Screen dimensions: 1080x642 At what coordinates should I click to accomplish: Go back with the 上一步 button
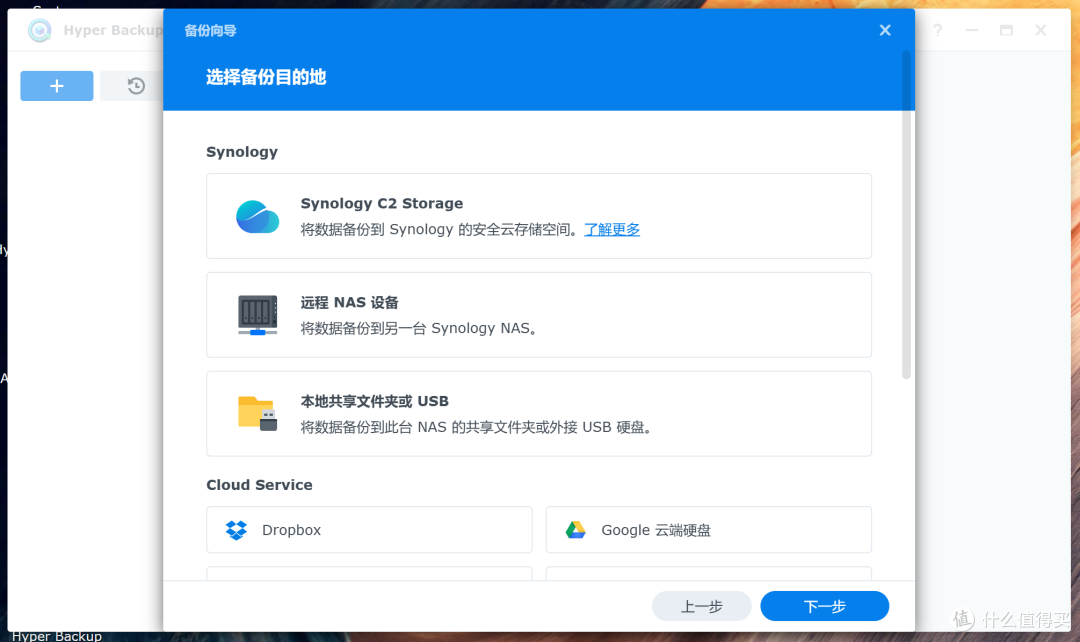click(701, 606)
